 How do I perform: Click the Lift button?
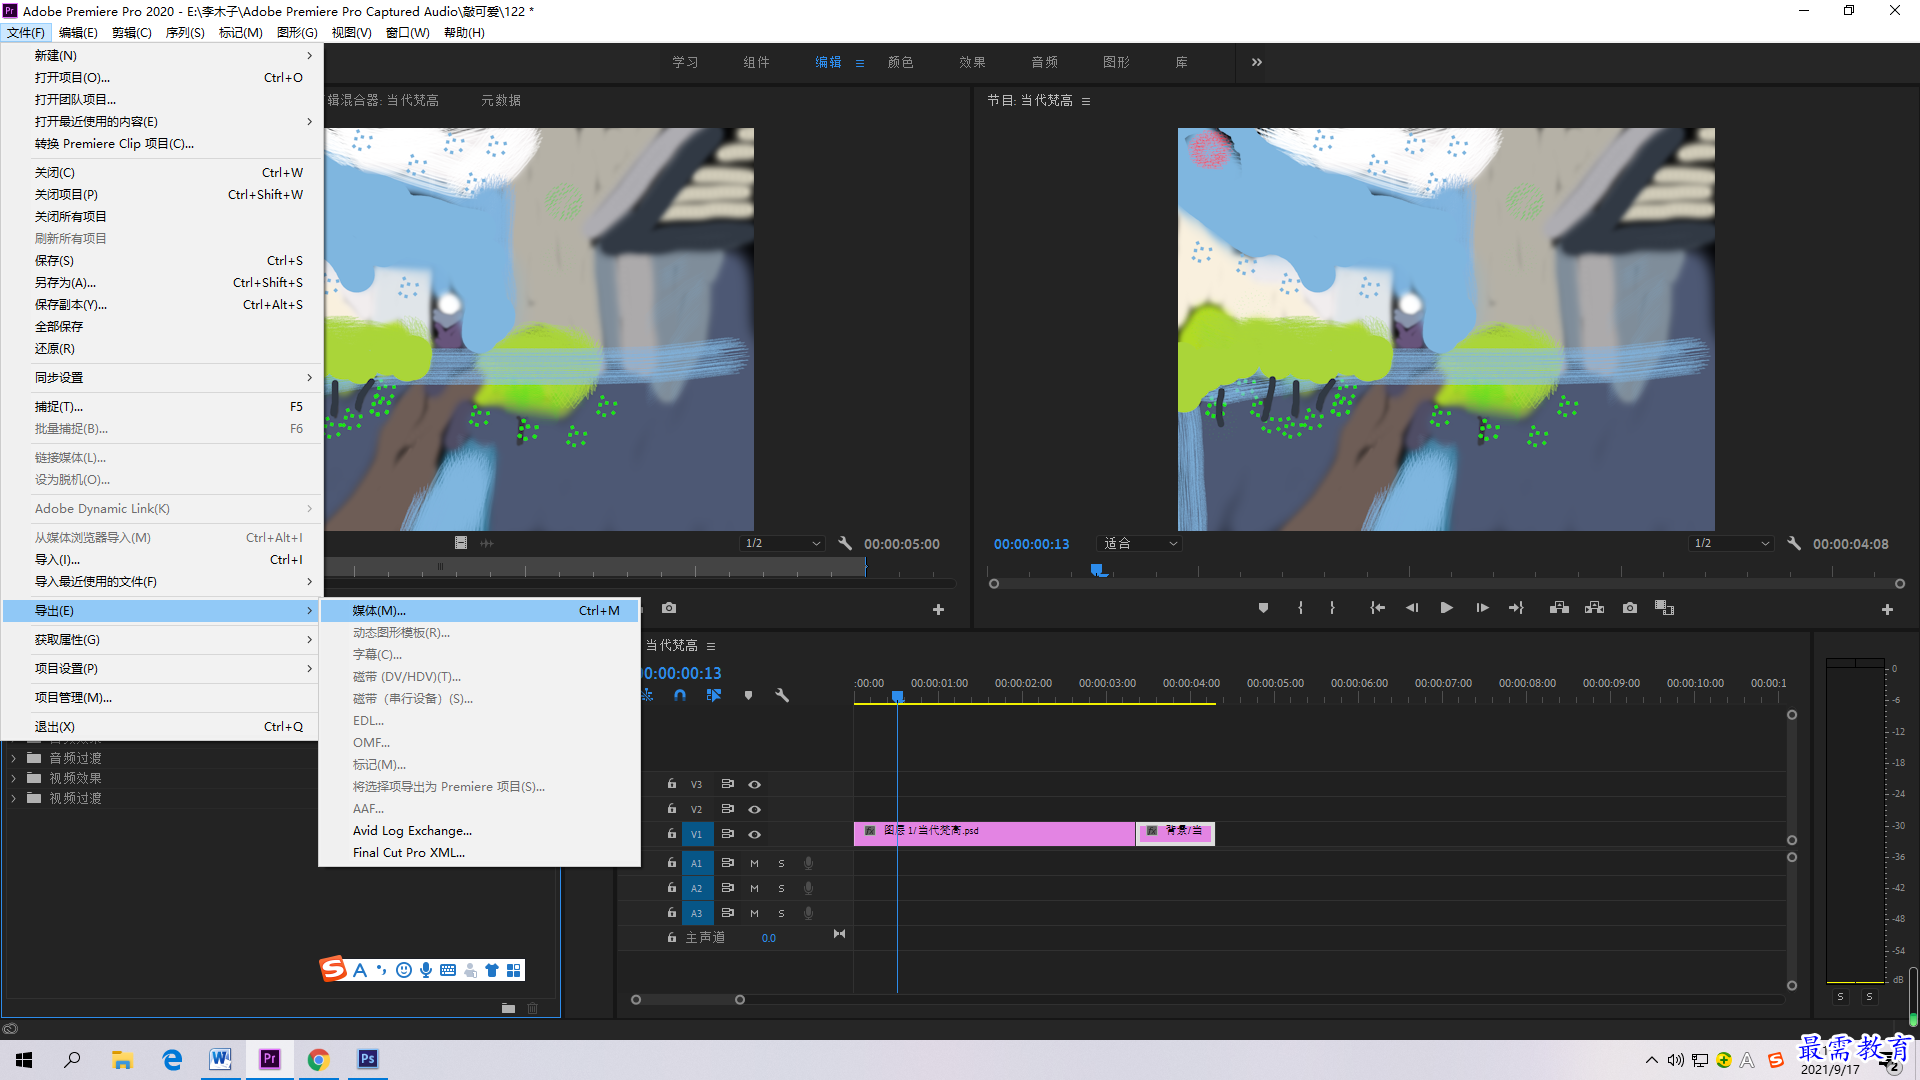(1559, 608)
